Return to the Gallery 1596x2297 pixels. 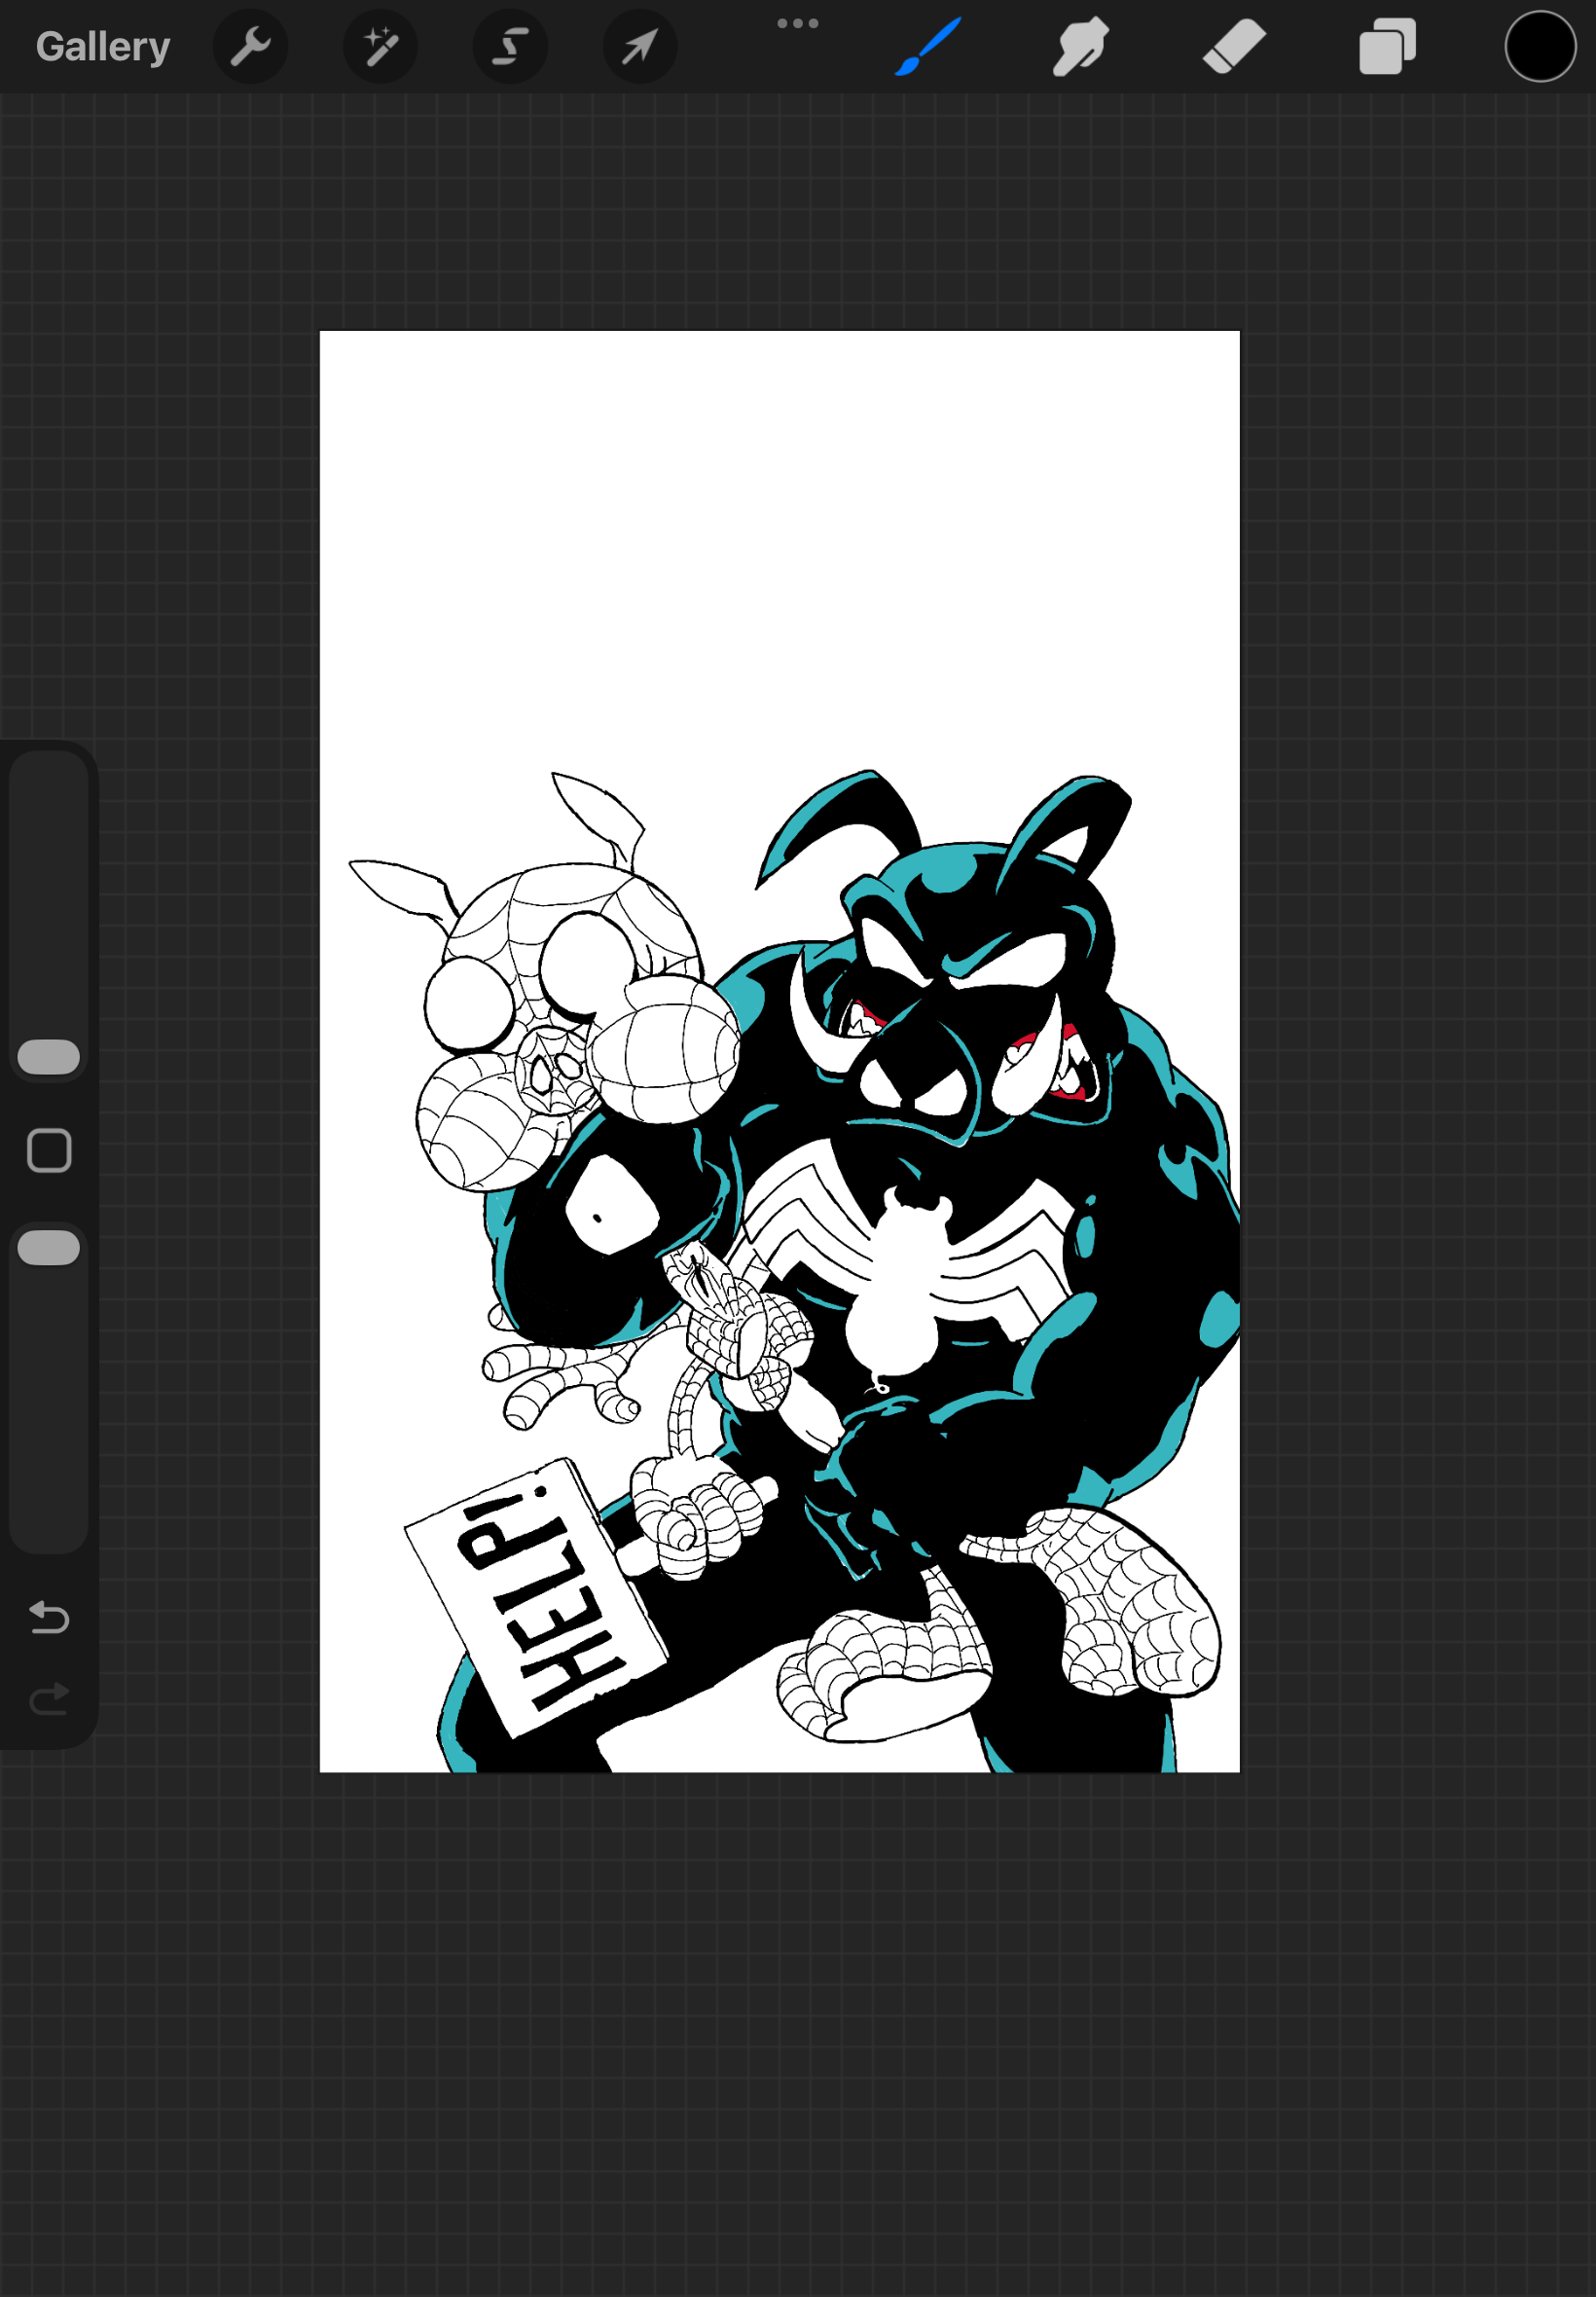(103, 47)
